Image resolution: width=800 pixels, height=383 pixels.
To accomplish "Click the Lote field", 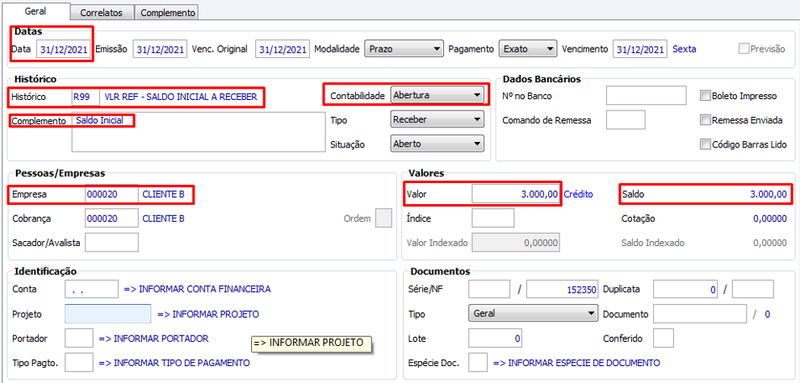I will tap(495, 338).
